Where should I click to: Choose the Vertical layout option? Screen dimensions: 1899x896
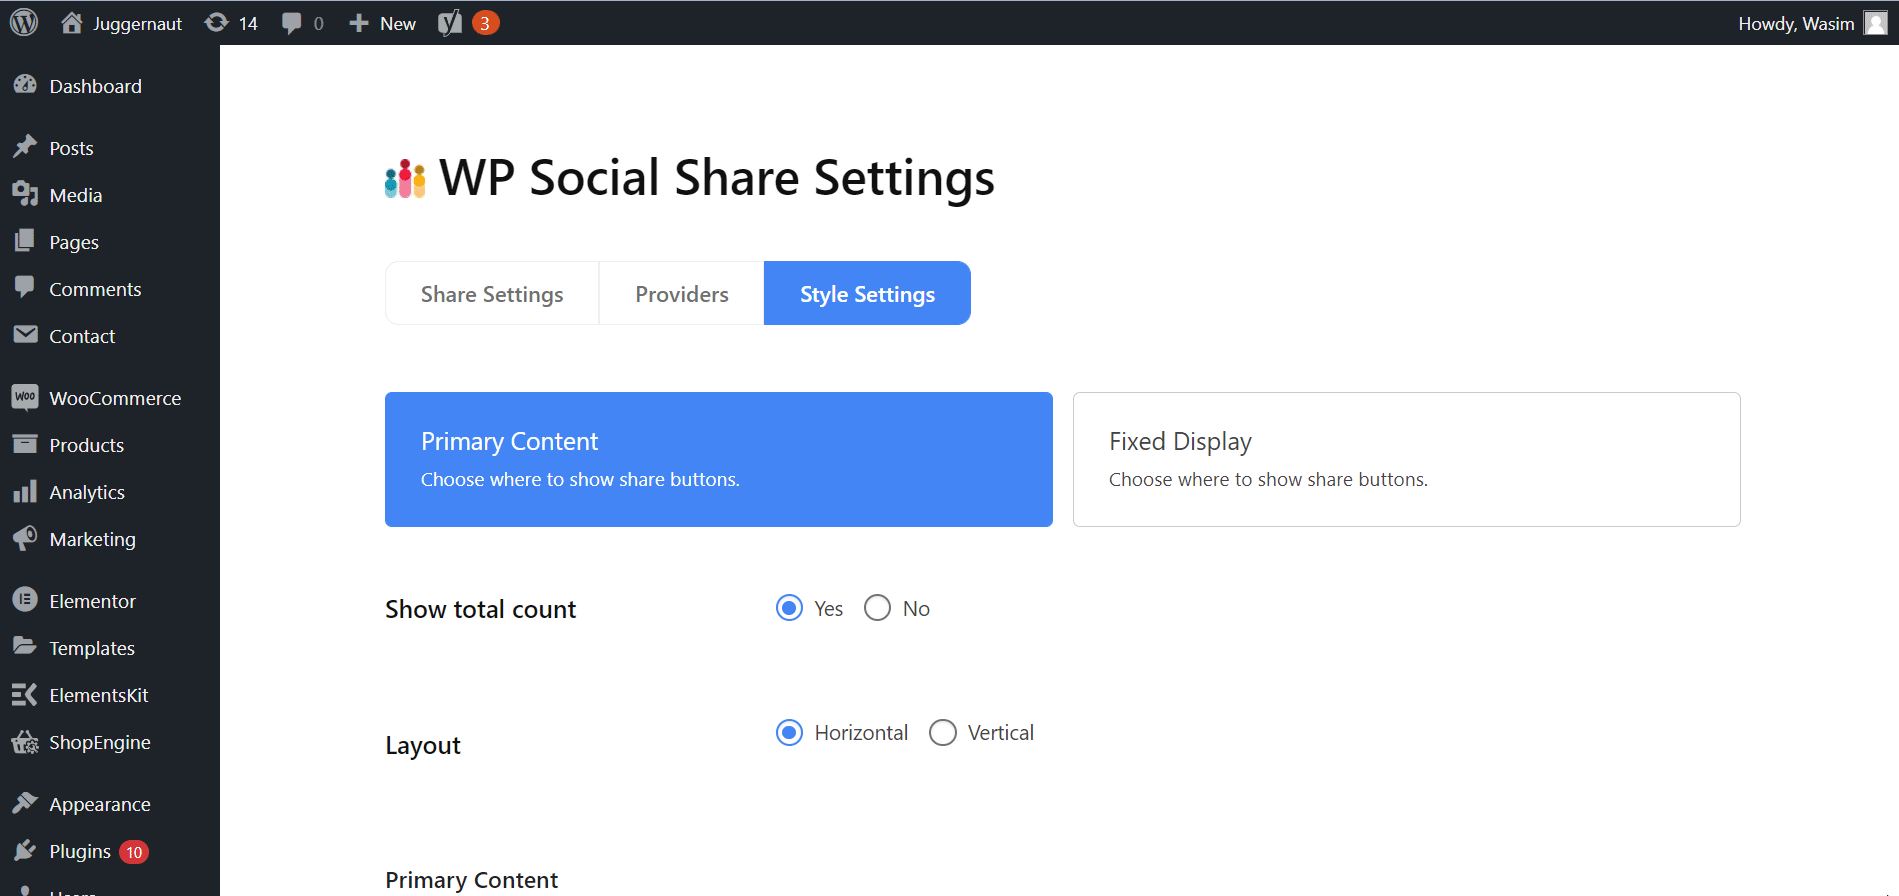coord(943,733)
